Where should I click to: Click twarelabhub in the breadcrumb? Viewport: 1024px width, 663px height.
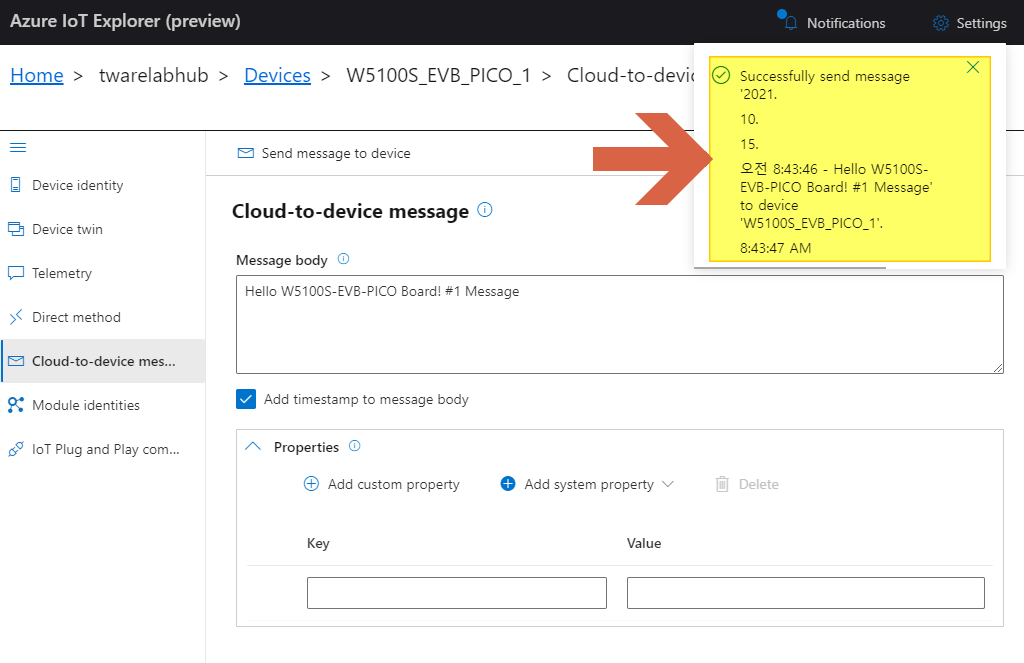click(153, 75)
